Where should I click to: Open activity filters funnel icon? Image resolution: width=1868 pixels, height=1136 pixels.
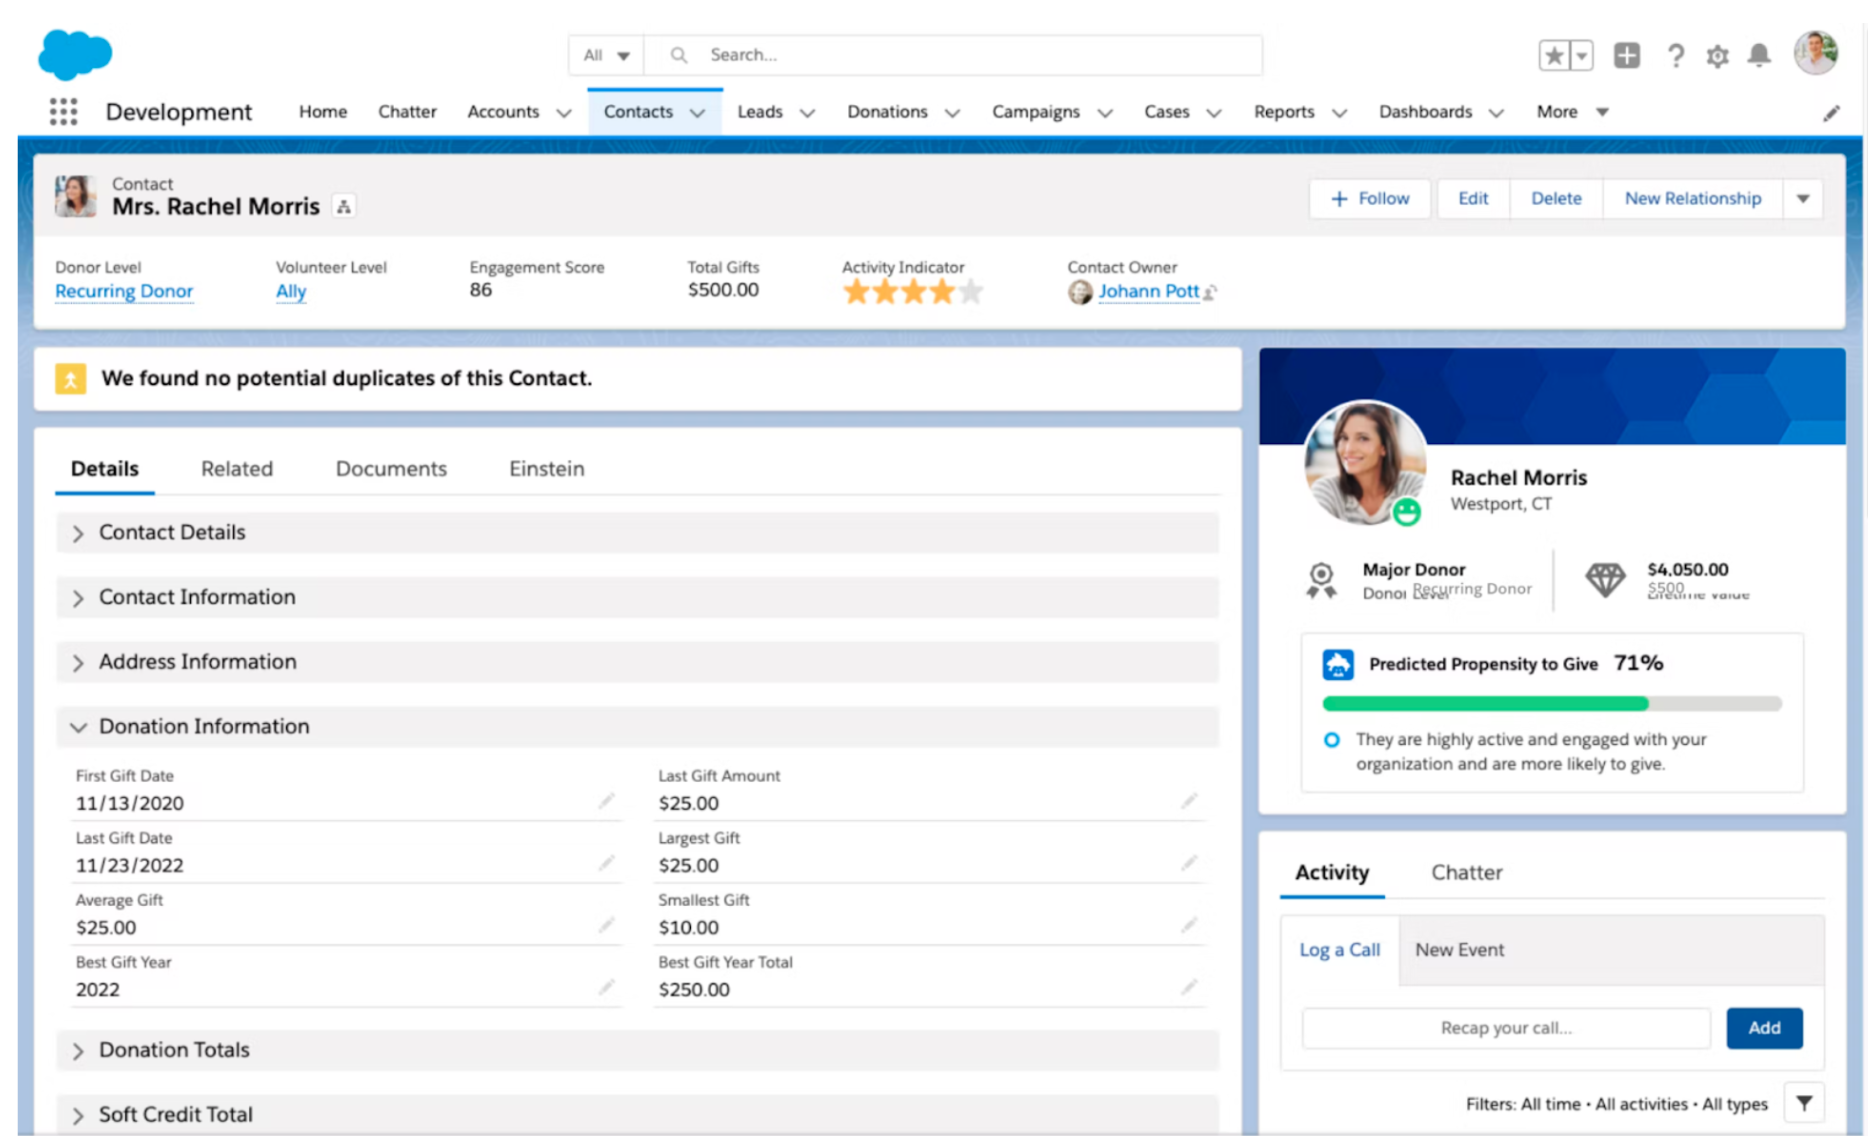(1806, 1102)
